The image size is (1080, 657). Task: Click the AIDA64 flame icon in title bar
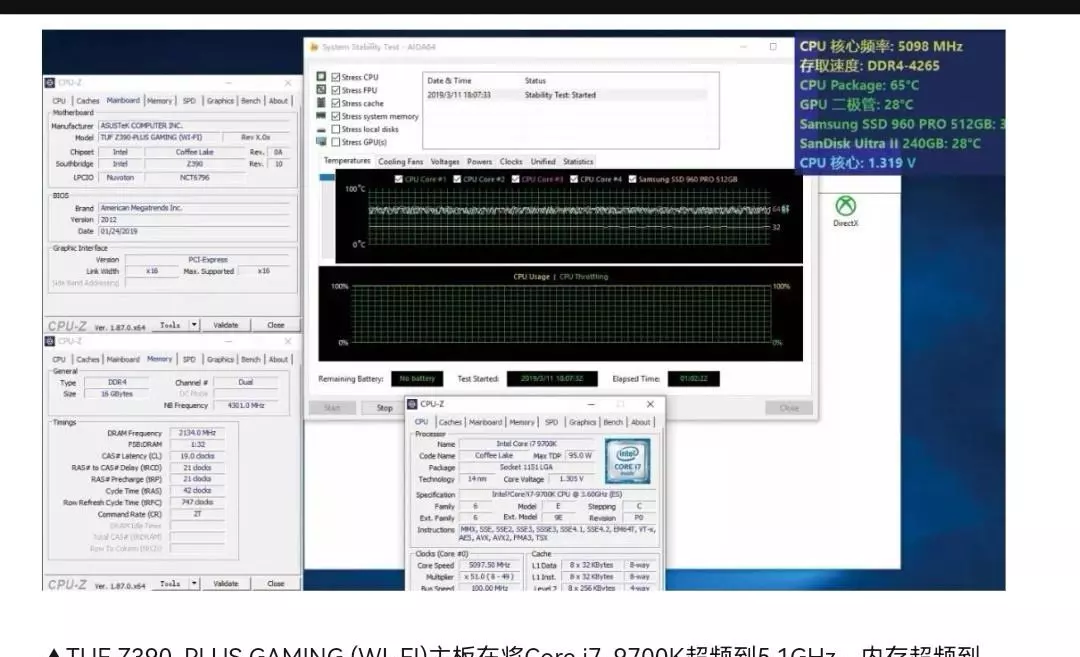(314, 47)
